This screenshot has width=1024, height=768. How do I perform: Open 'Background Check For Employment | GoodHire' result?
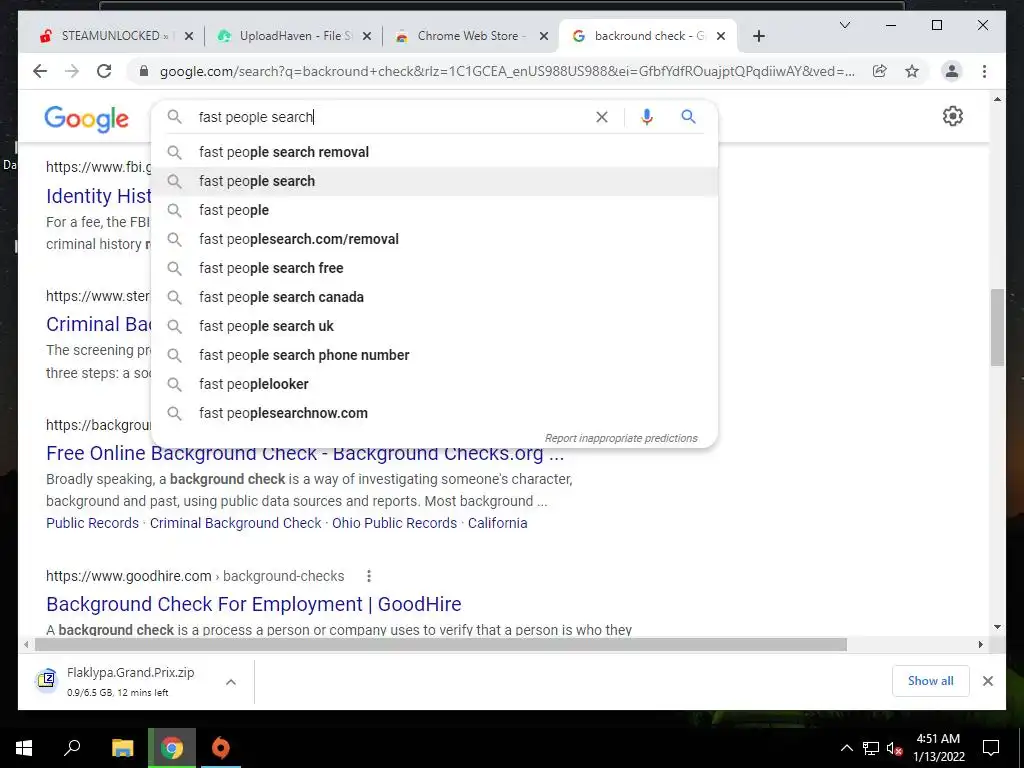pos(254,604)
